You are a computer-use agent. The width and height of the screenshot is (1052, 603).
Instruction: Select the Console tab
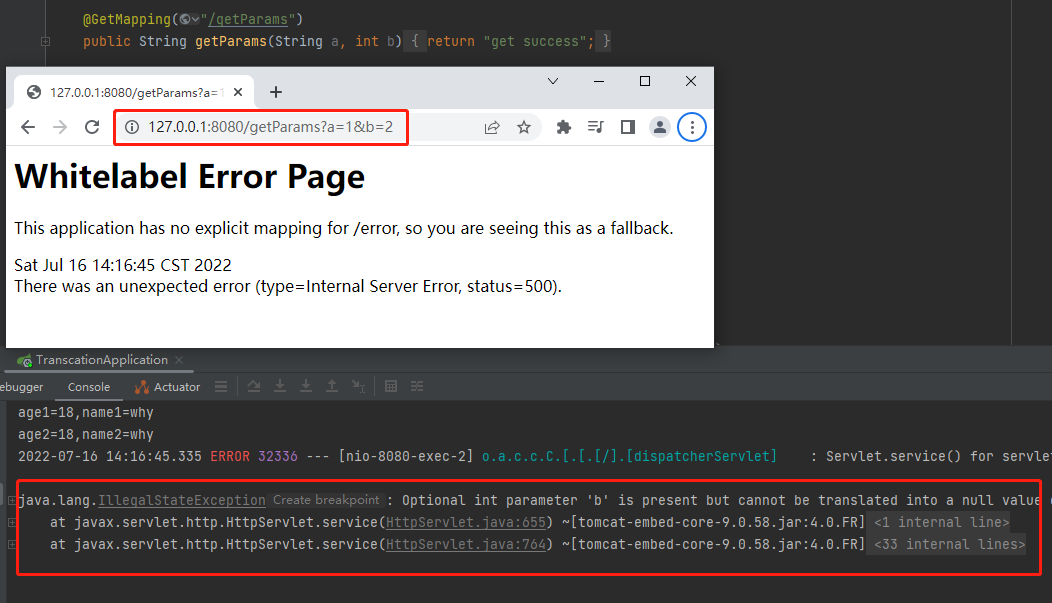89,387
